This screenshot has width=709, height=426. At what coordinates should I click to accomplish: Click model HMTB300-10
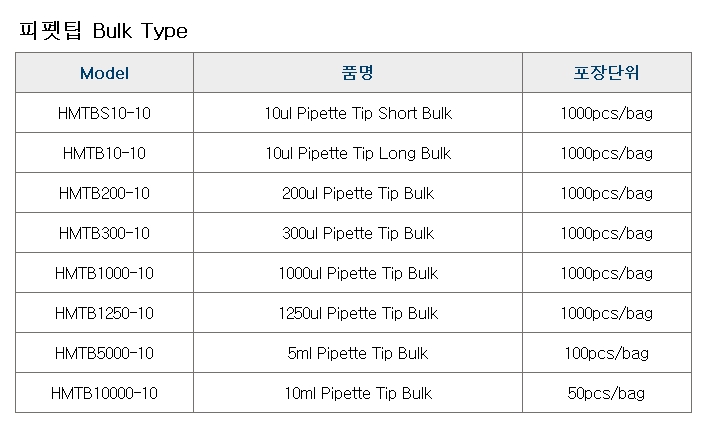[104, 233]
